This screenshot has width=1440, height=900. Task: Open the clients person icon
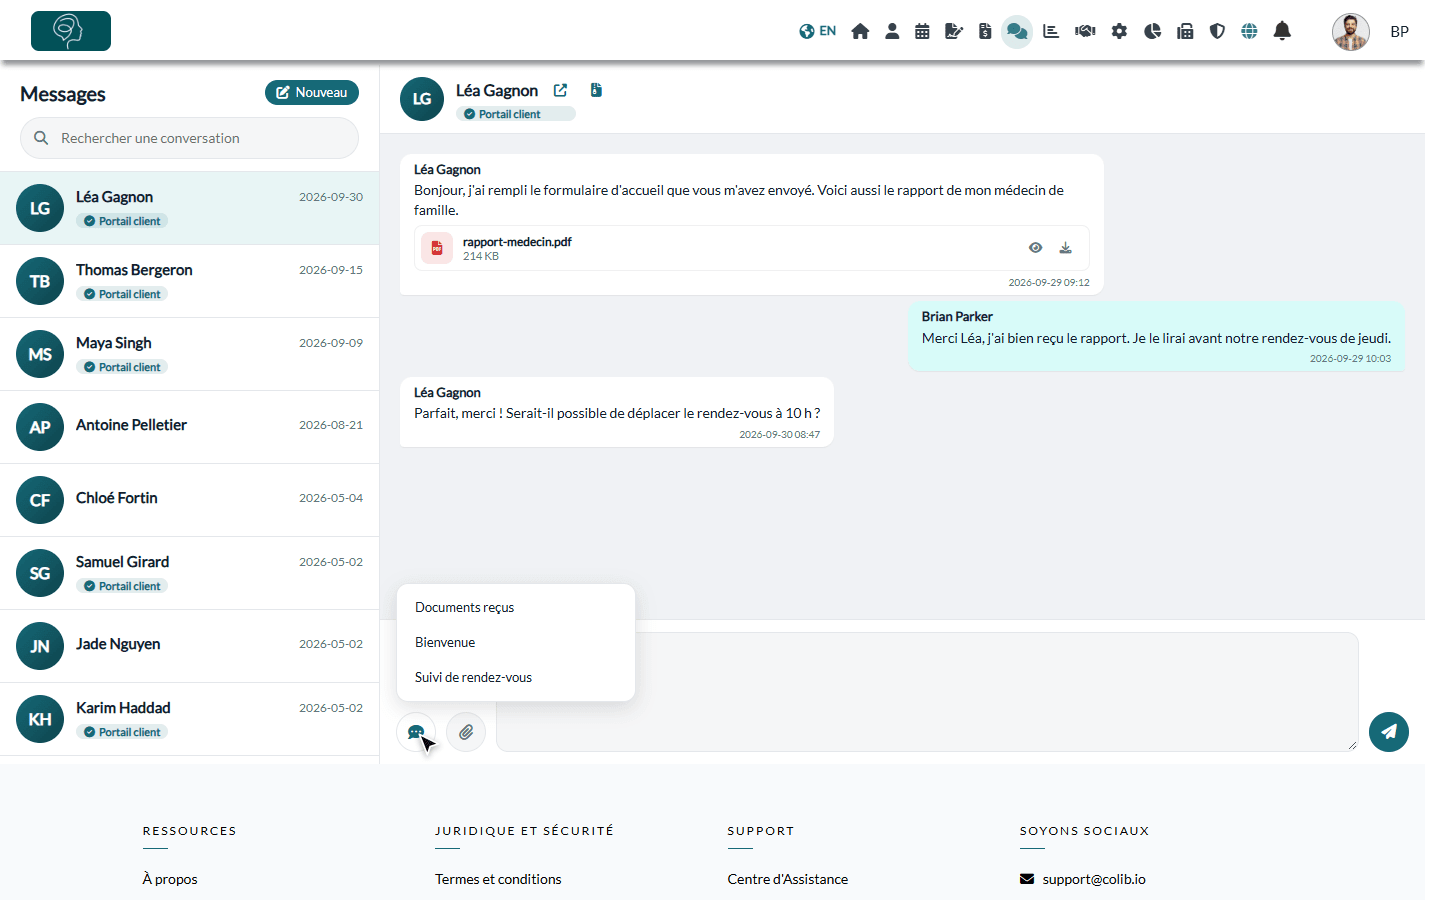(x=892, y=31)
